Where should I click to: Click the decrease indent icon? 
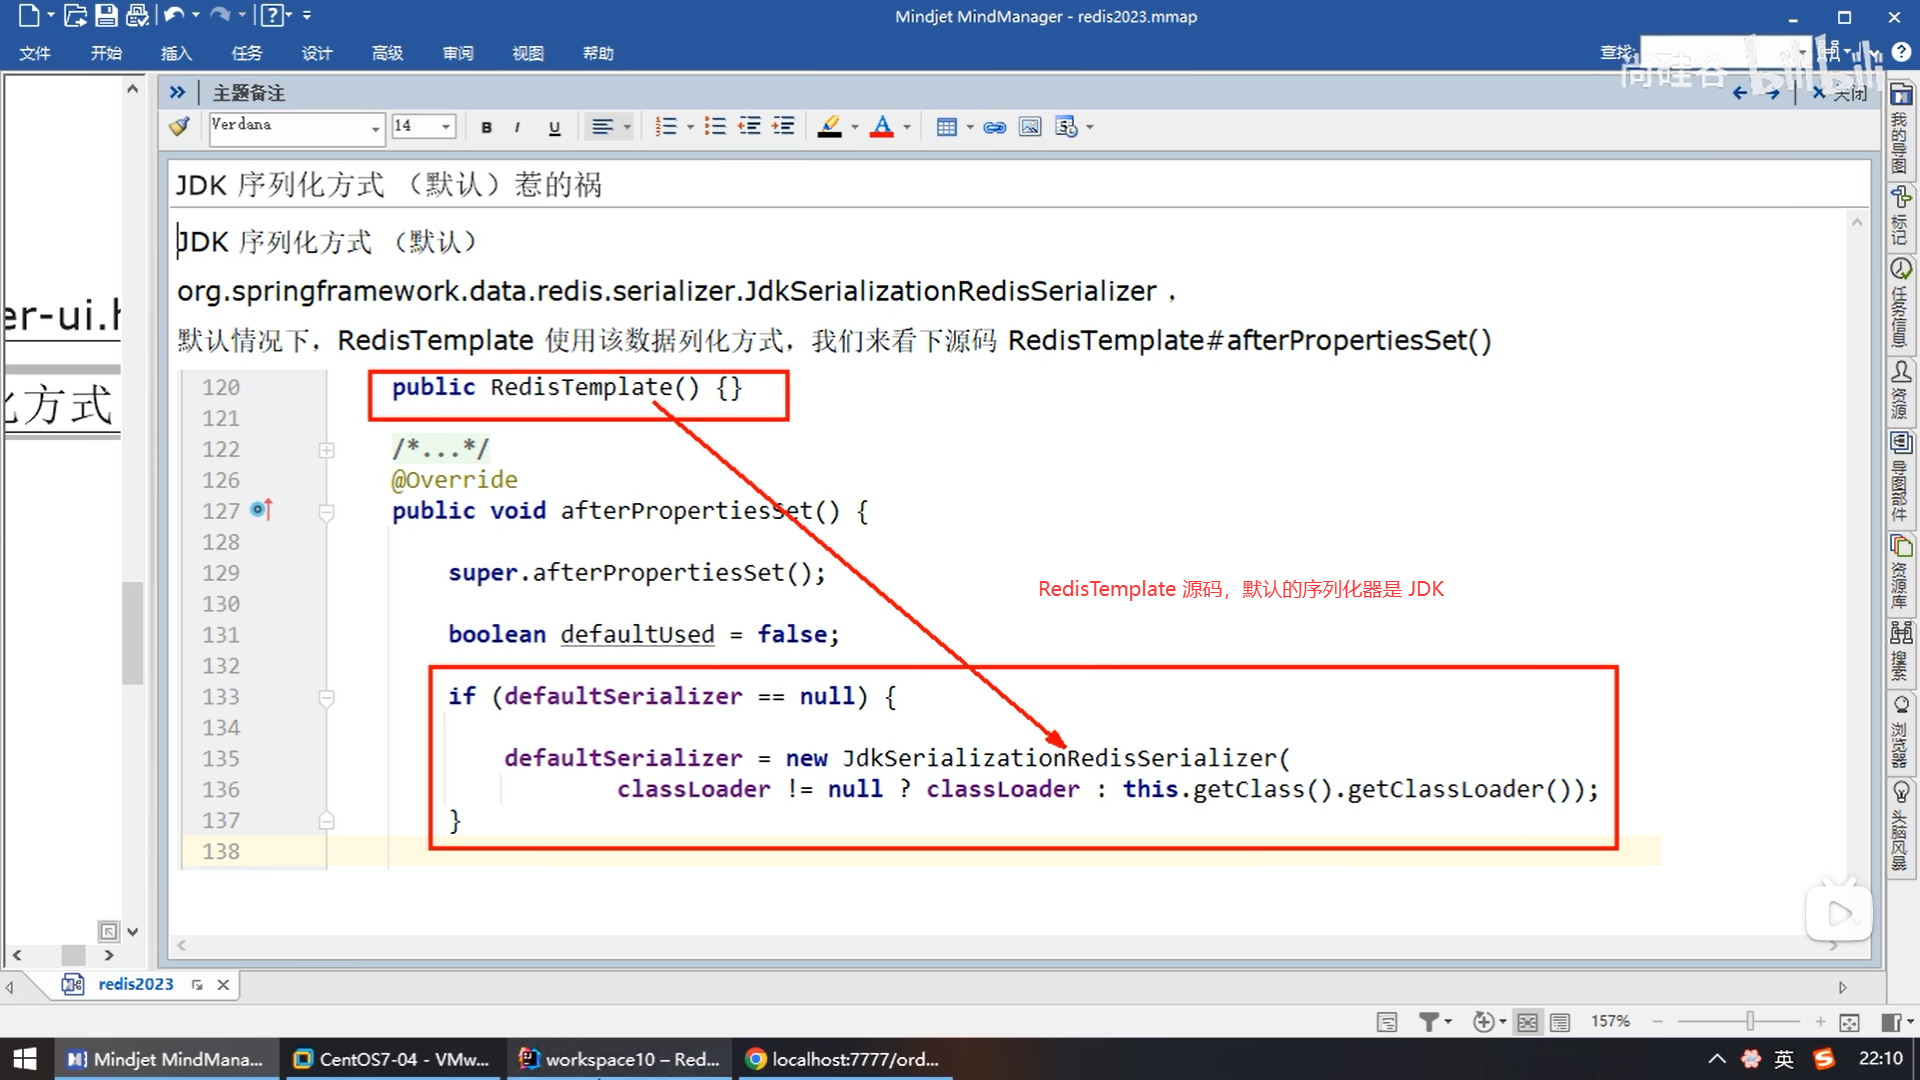click(749, 126)
